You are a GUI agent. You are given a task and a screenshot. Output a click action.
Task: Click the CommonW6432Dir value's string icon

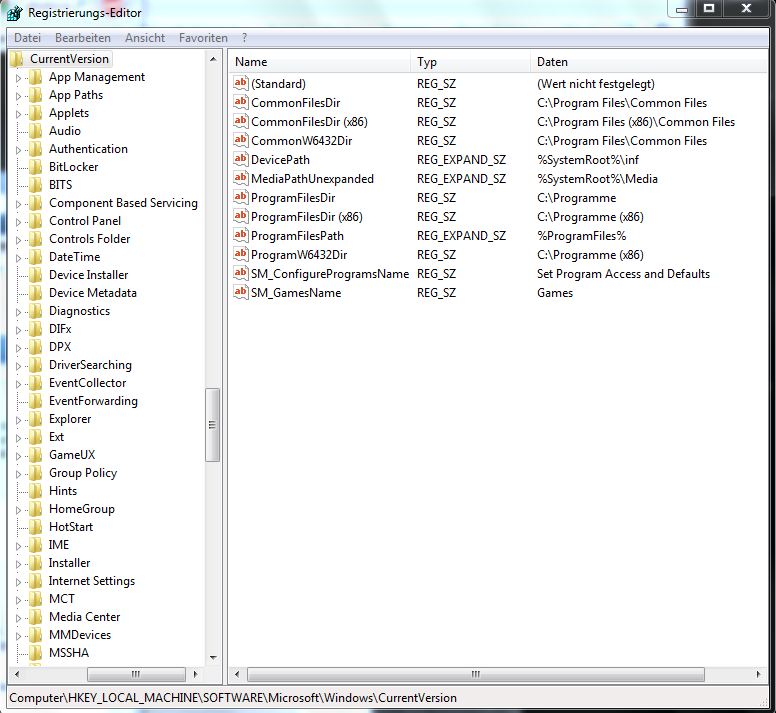(241, 140)
